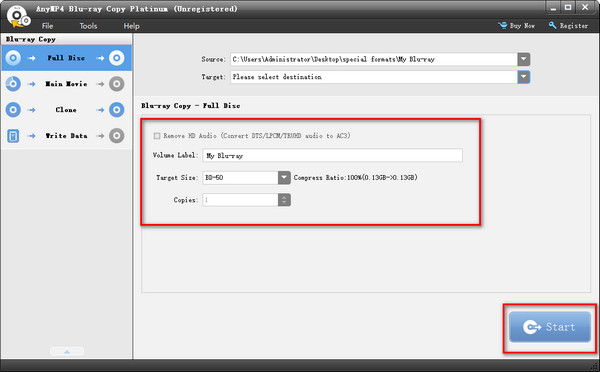Open the File menu

point(47,26)
